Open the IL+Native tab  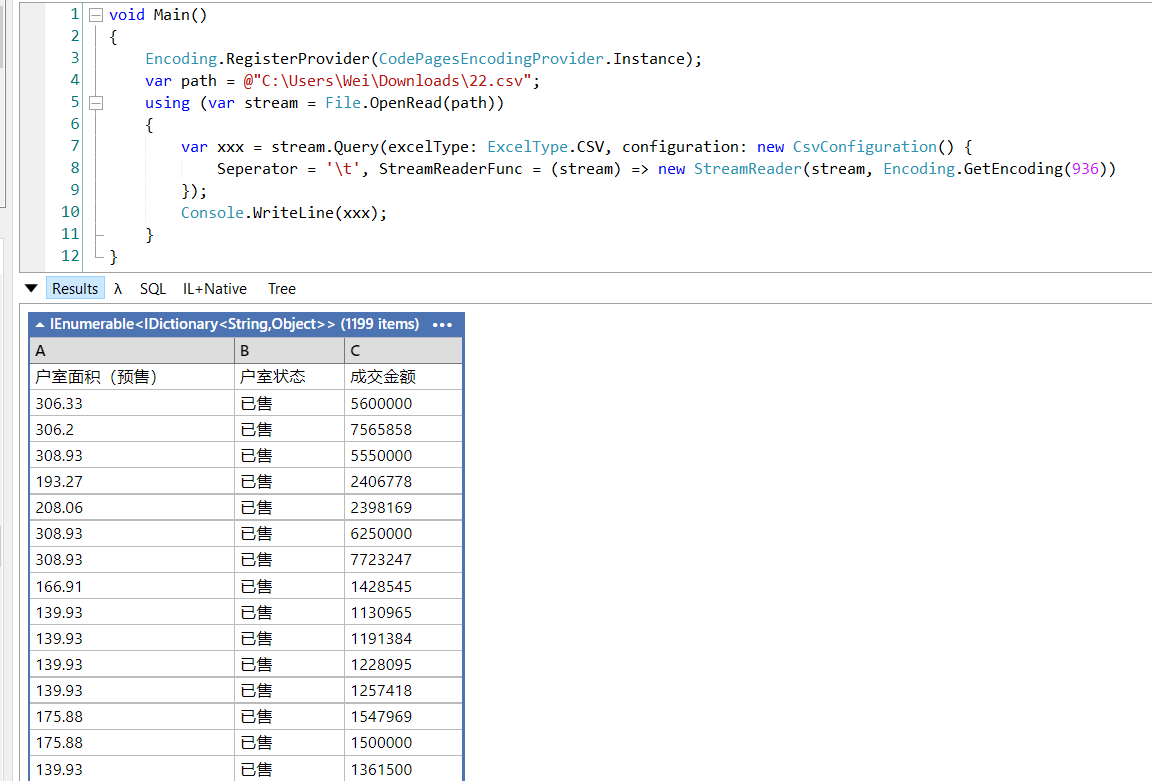click(x=215, y=288)
